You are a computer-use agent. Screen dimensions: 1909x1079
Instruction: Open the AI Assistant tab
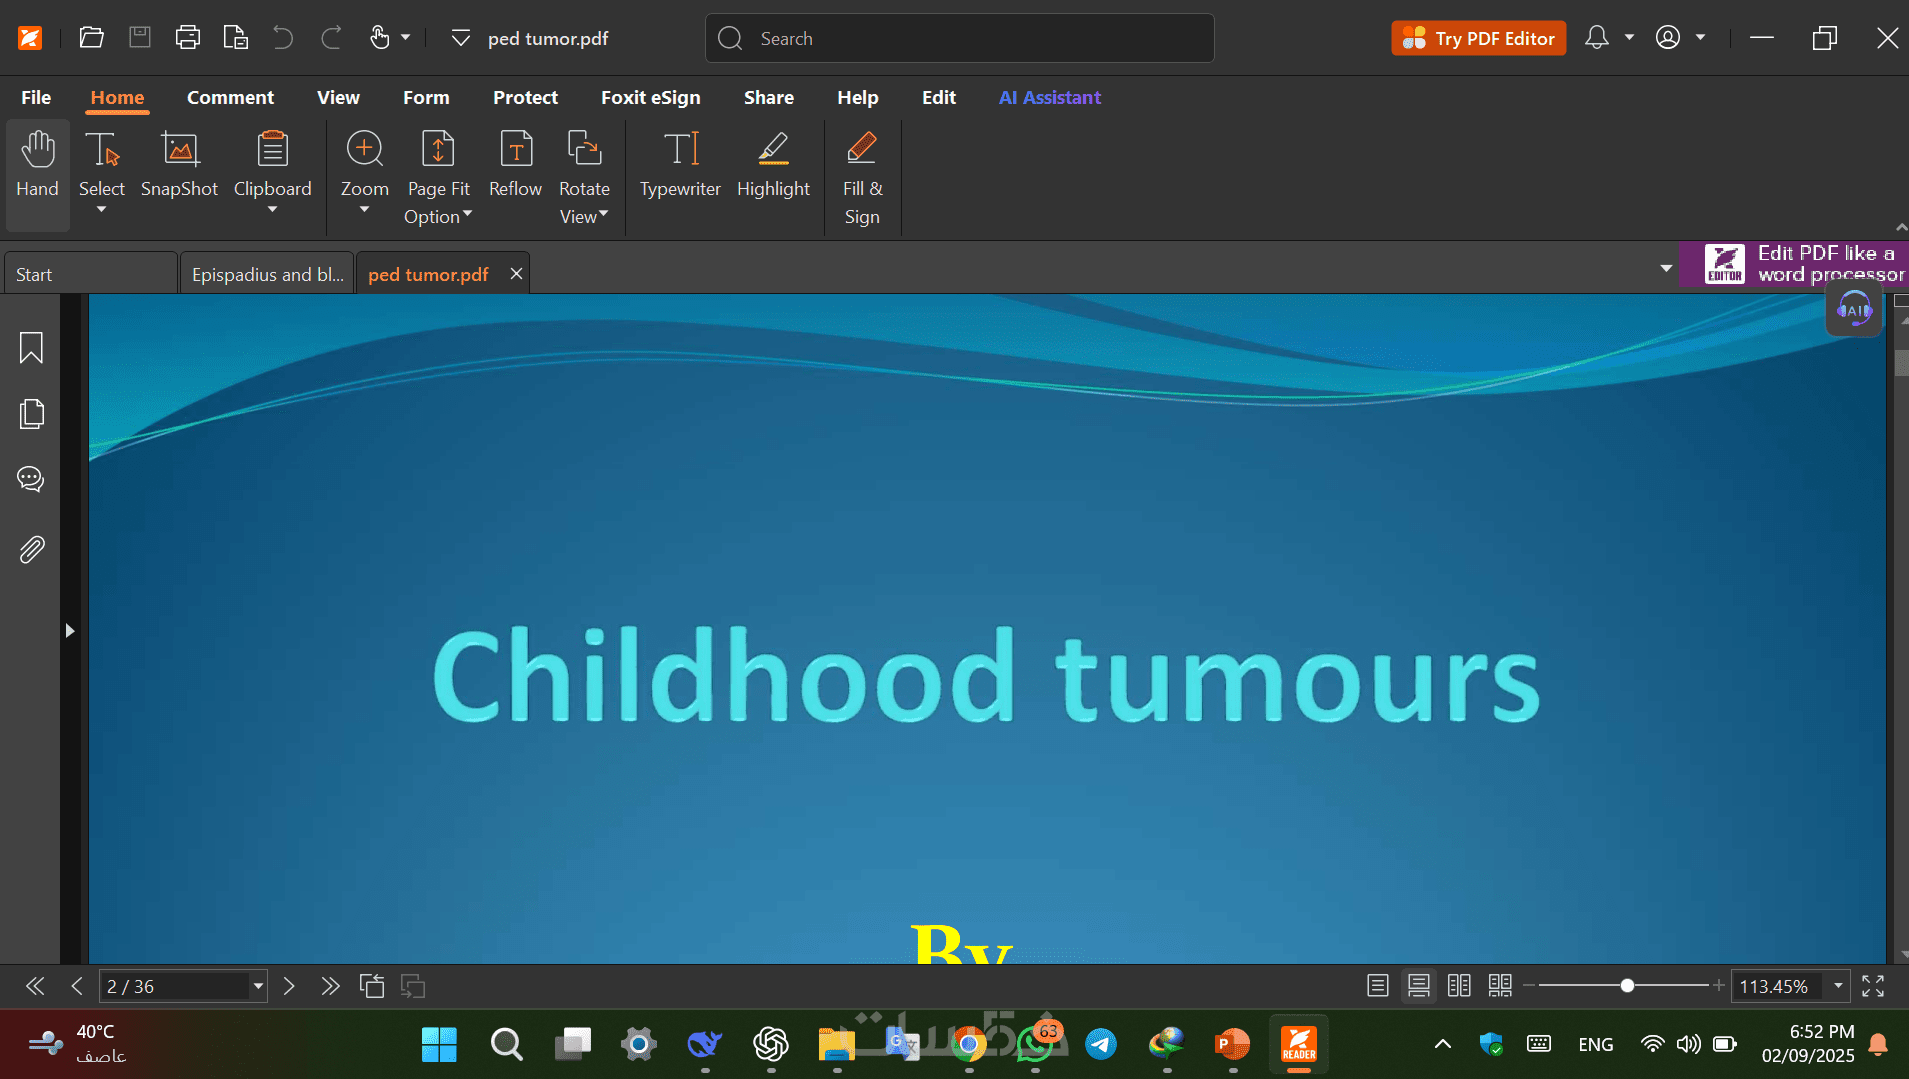pos(1050,97)
